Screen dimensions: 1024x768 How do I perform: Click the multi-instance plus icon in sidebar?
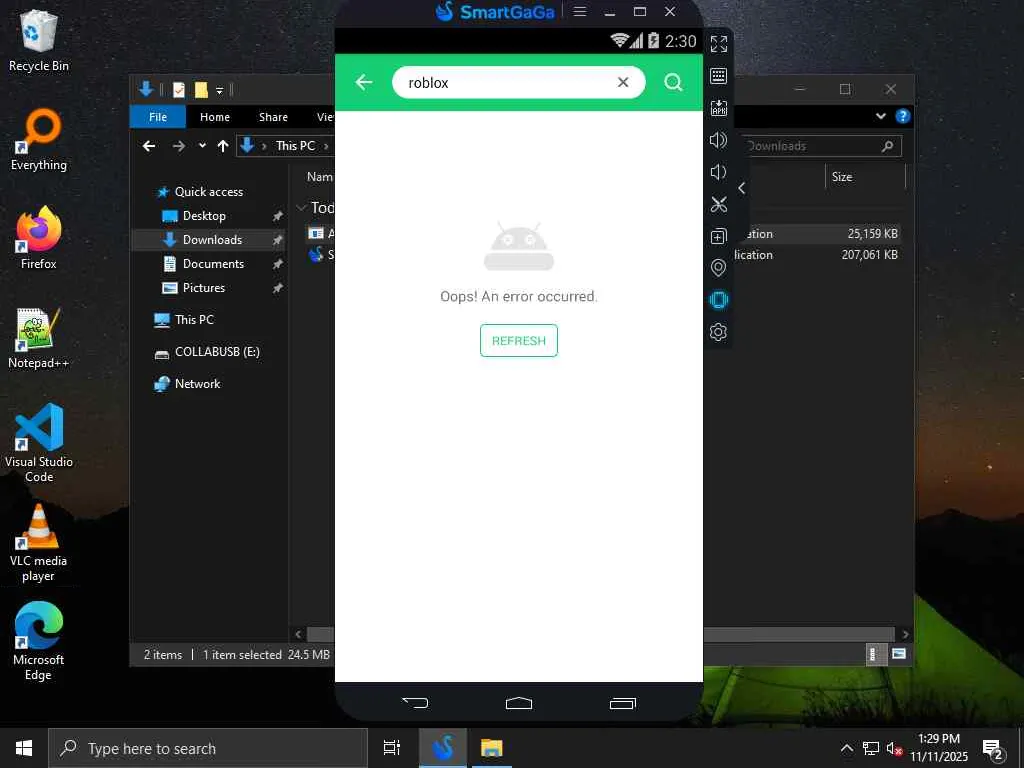pyautogui.click(x=718, y=236)
